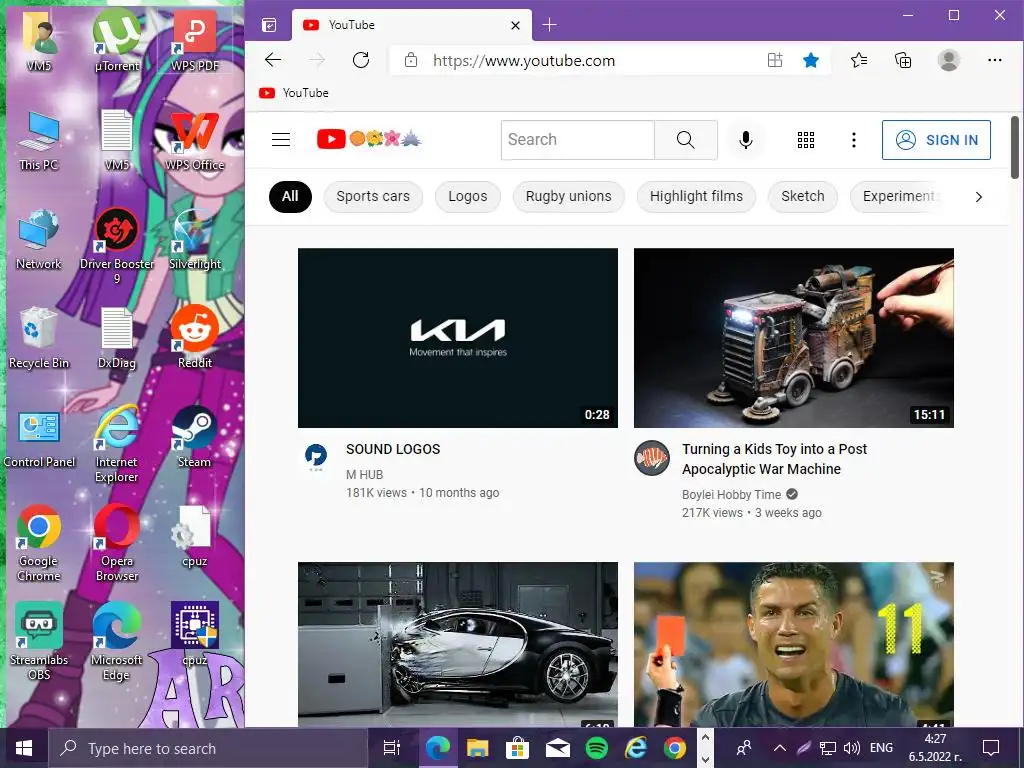Click the address bar URL
Viewport: 1024px width, 768px height.
(x=524, y=61)
